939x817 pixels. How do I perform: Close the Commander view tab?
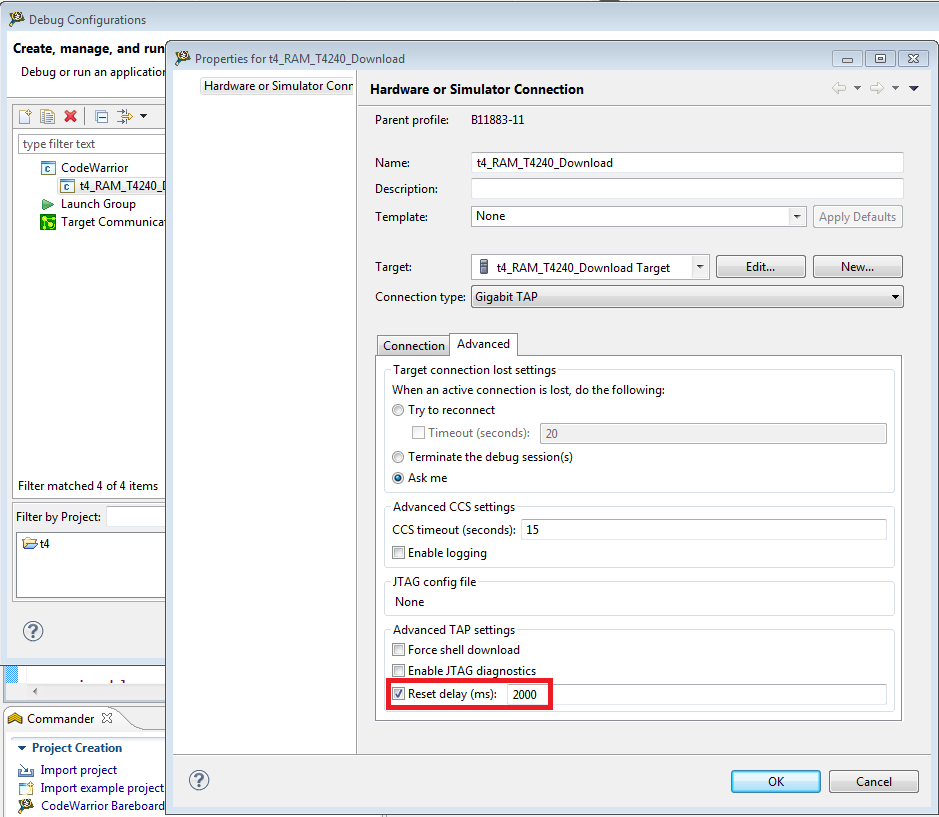(x=107, y=718)
